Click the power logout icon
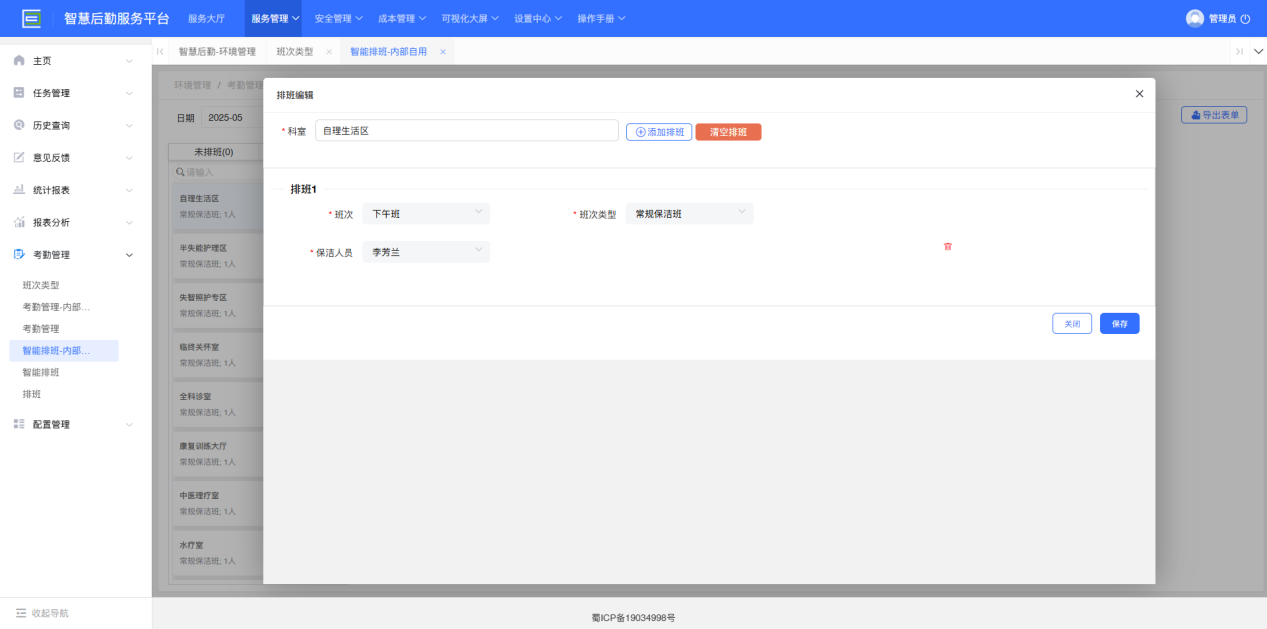Viewport: 1267px width, 629px height. 1245,19
